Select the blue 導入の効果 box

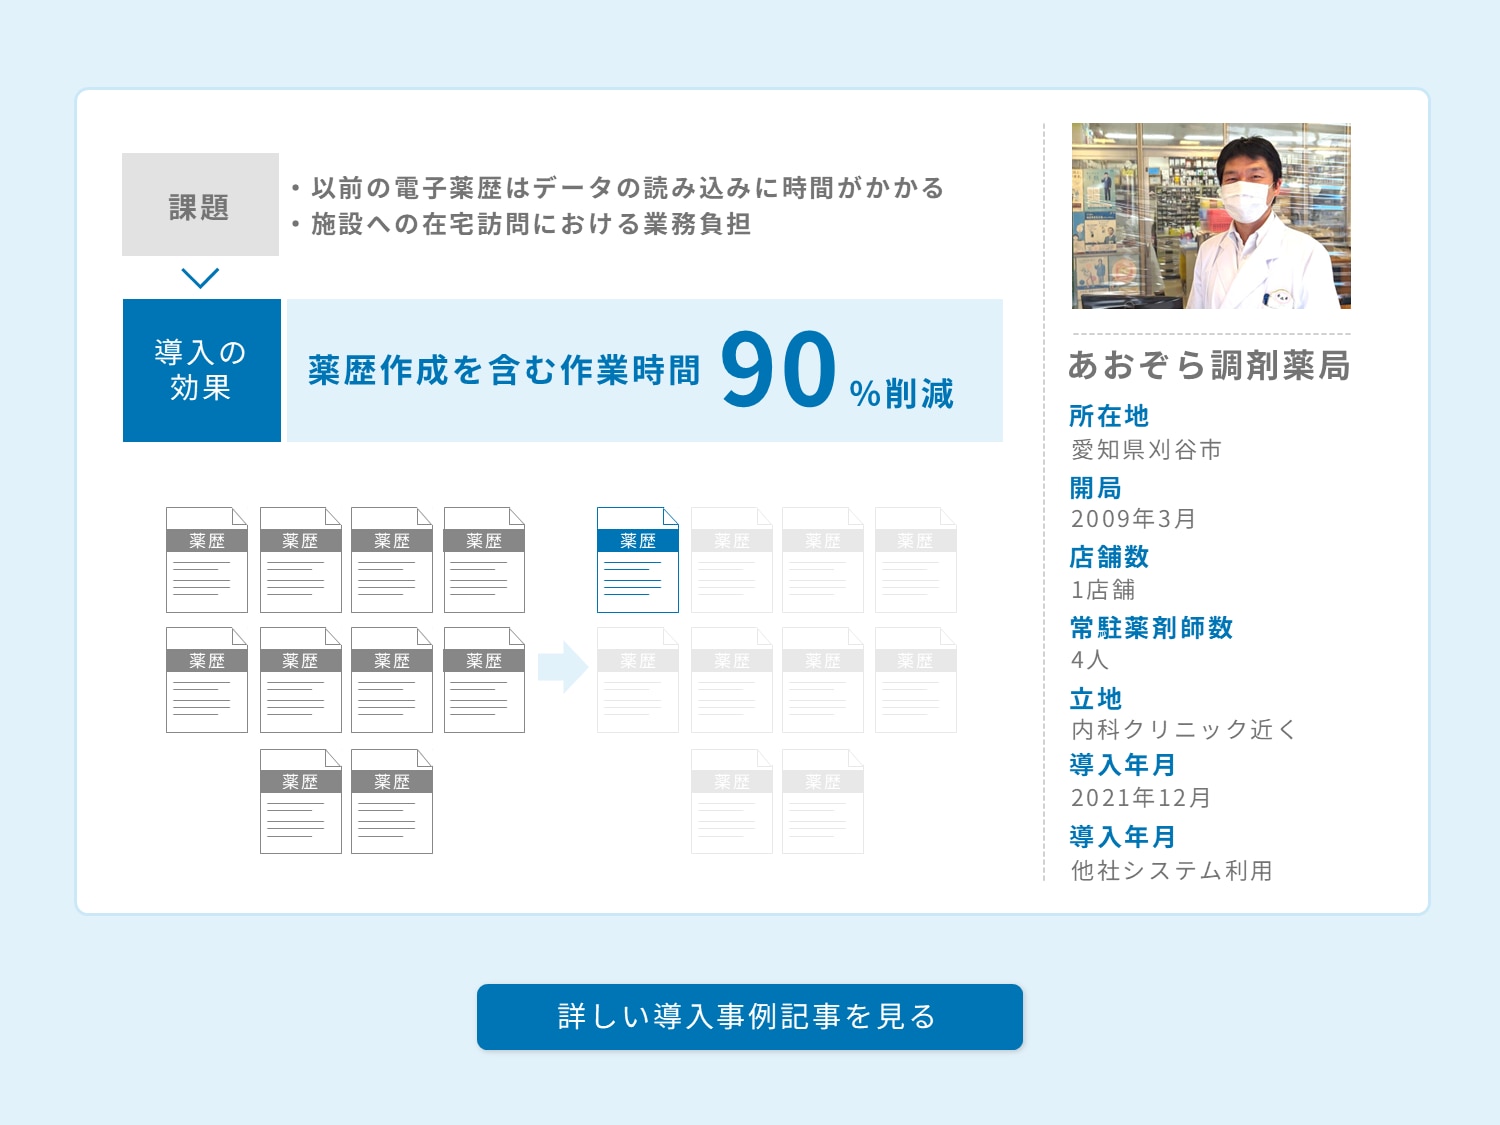click(x=201, y=370)
